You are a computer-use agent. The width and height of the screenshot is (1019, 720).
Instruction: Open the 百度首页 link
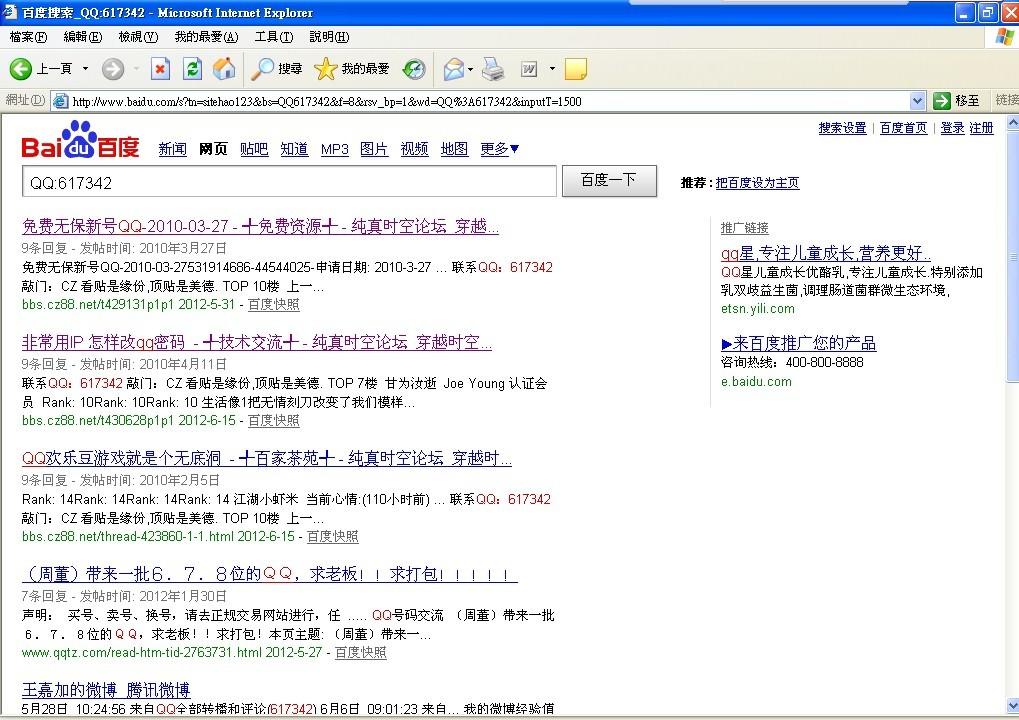click(x=903, y=128)
